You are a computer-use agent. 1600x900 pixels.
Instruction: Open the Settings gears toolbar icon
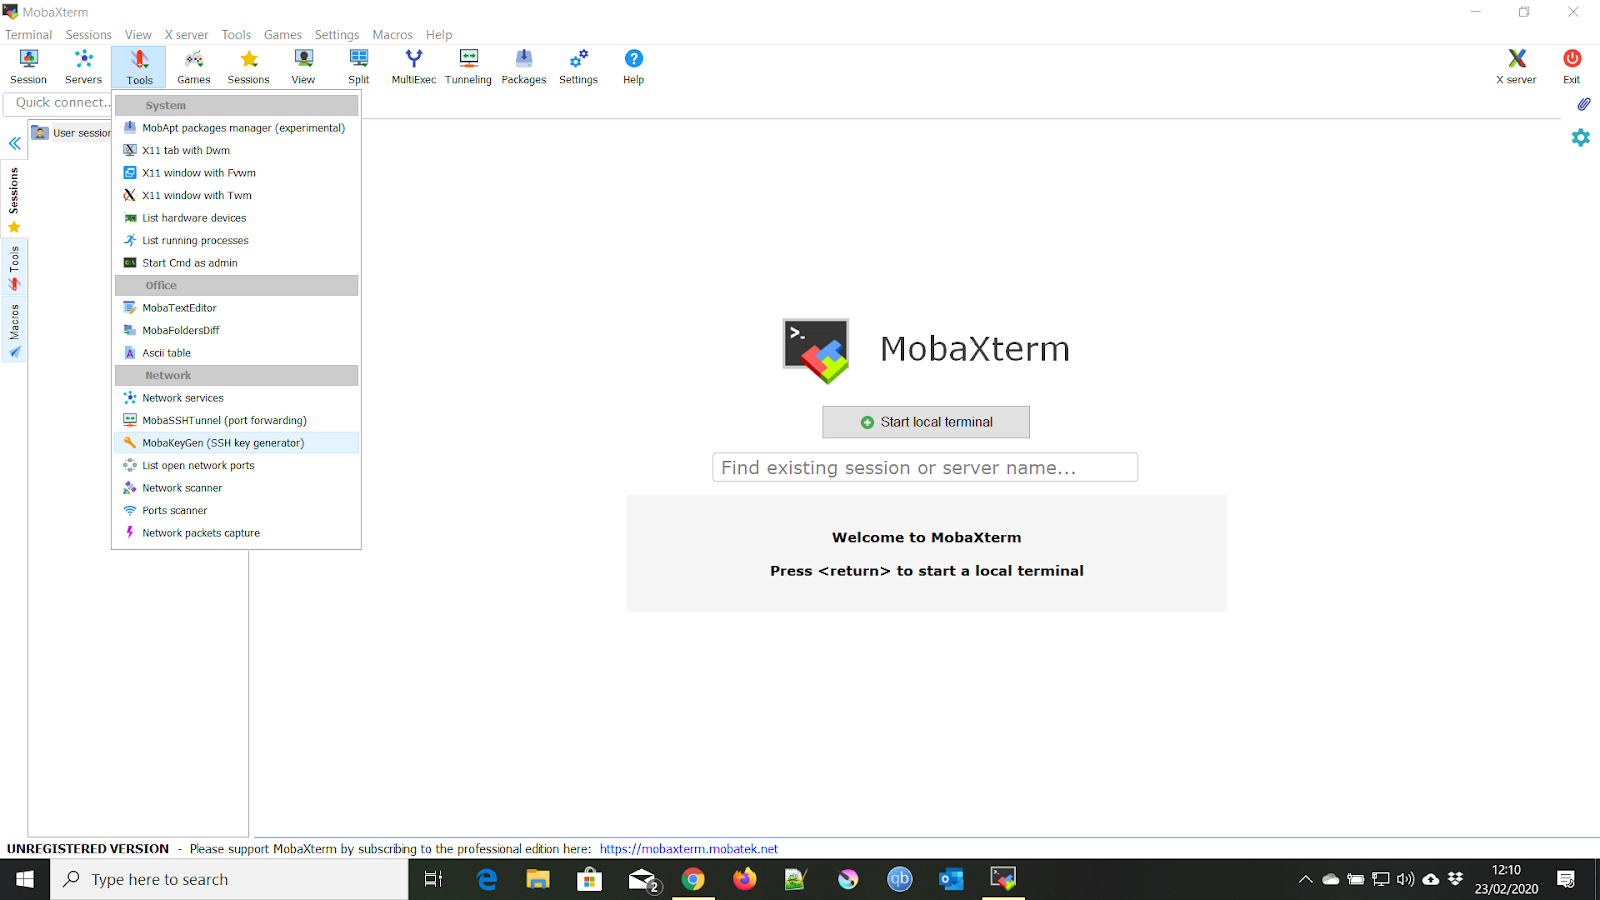(x=578, y=67)
